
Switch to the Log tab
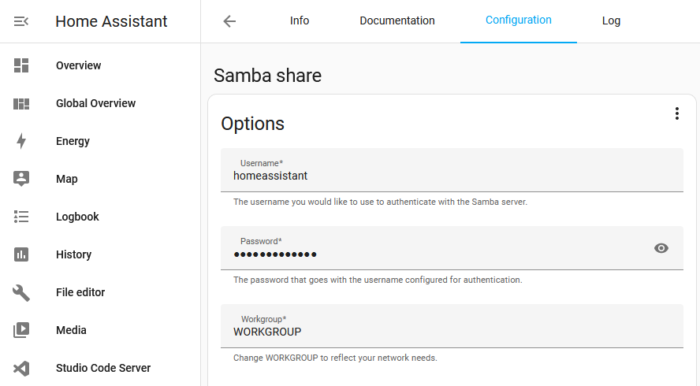click(x=611, y=21)
